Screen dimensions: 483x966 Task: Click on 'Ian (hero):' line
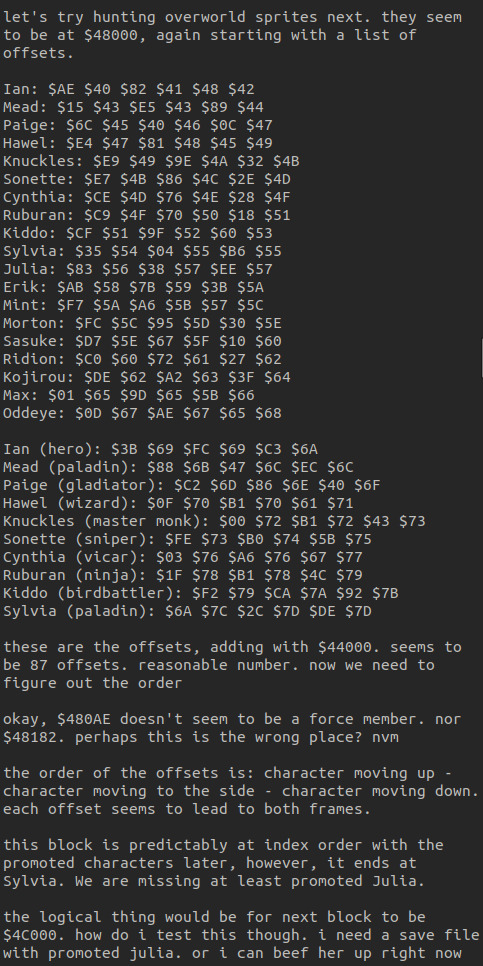tap(160, 449)
